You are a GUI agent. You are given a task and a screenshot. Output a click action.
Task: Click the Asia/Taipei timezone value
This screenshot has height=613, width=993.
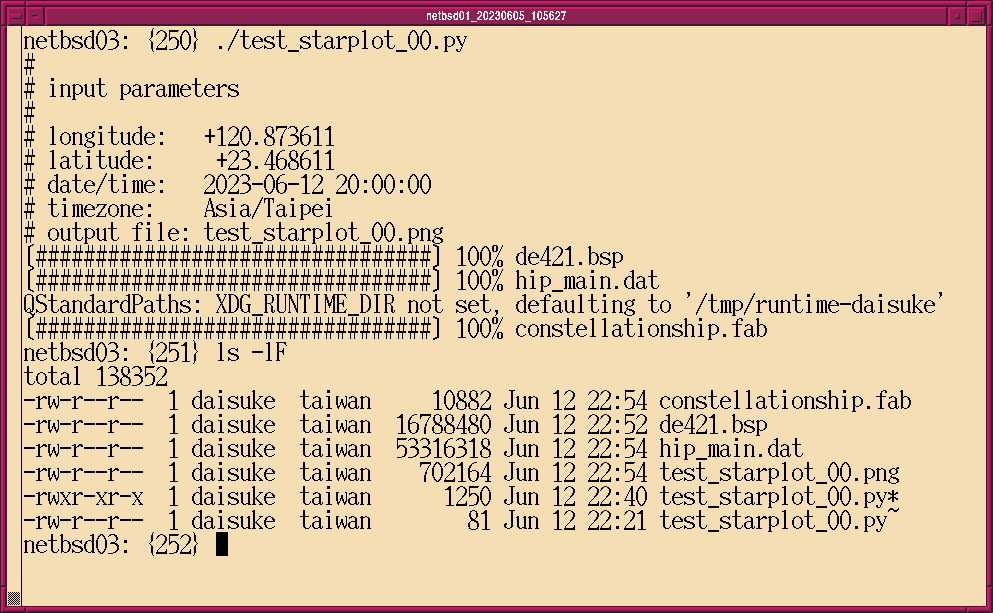(269, 209)
